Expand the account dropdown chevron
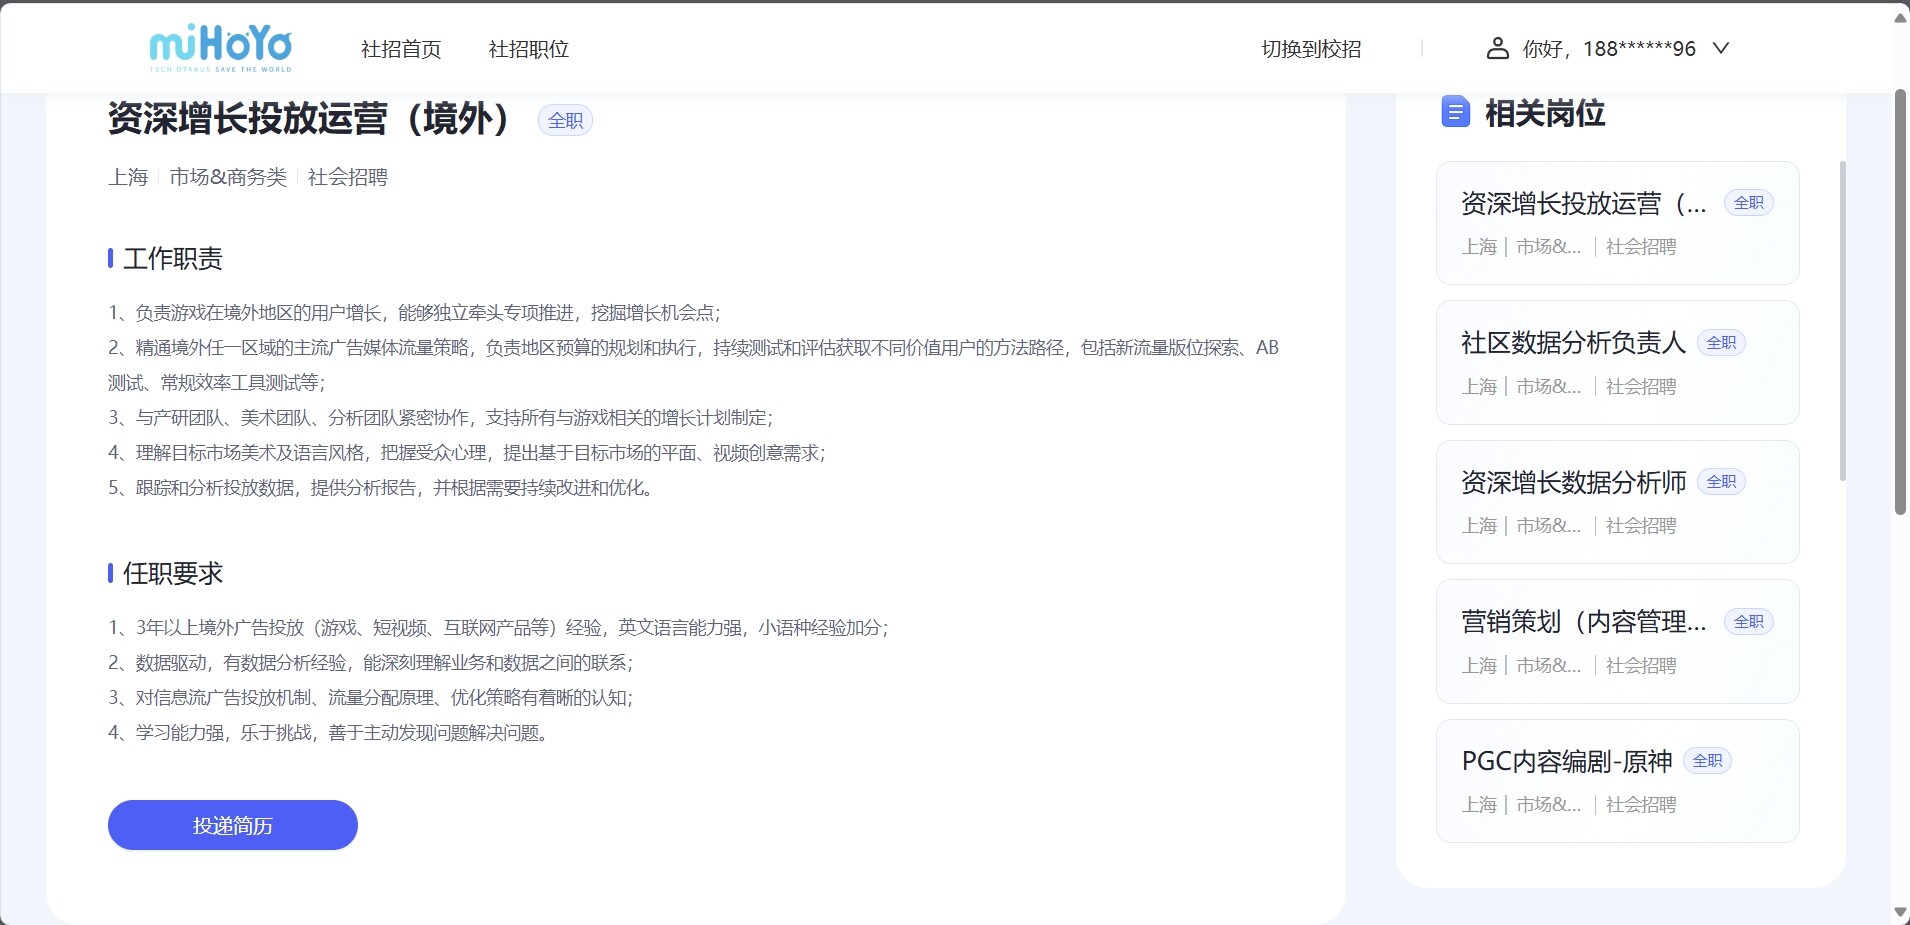 click(x=1721, y=48)
